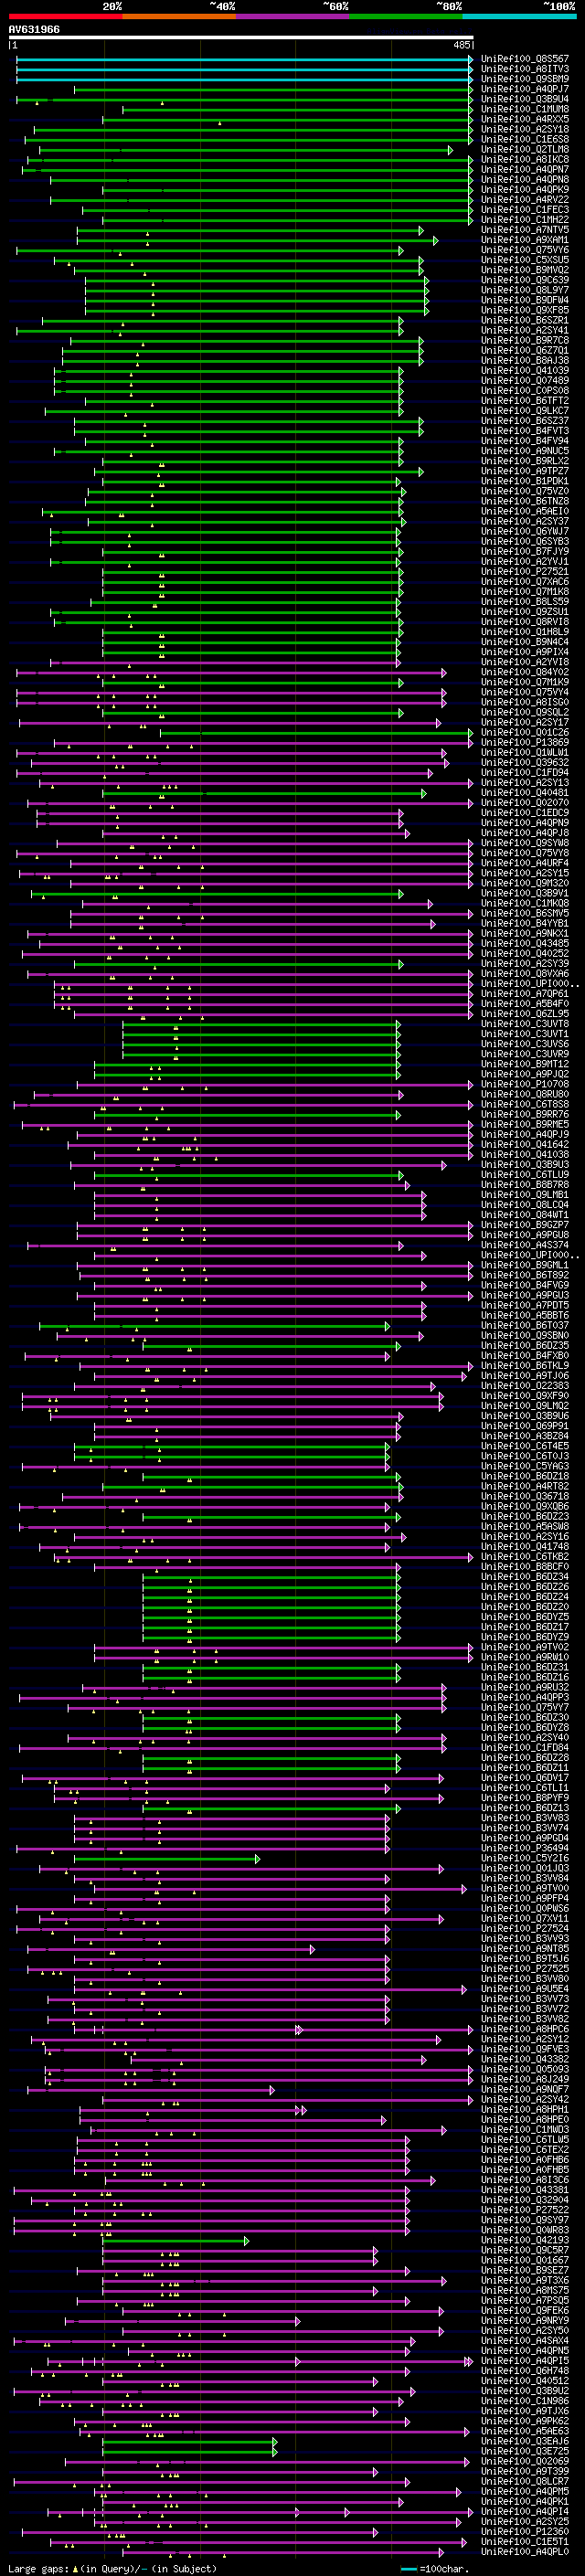Open hit UniRef100_A4QPJ7

pyautogui.click(x=525, y=89)
